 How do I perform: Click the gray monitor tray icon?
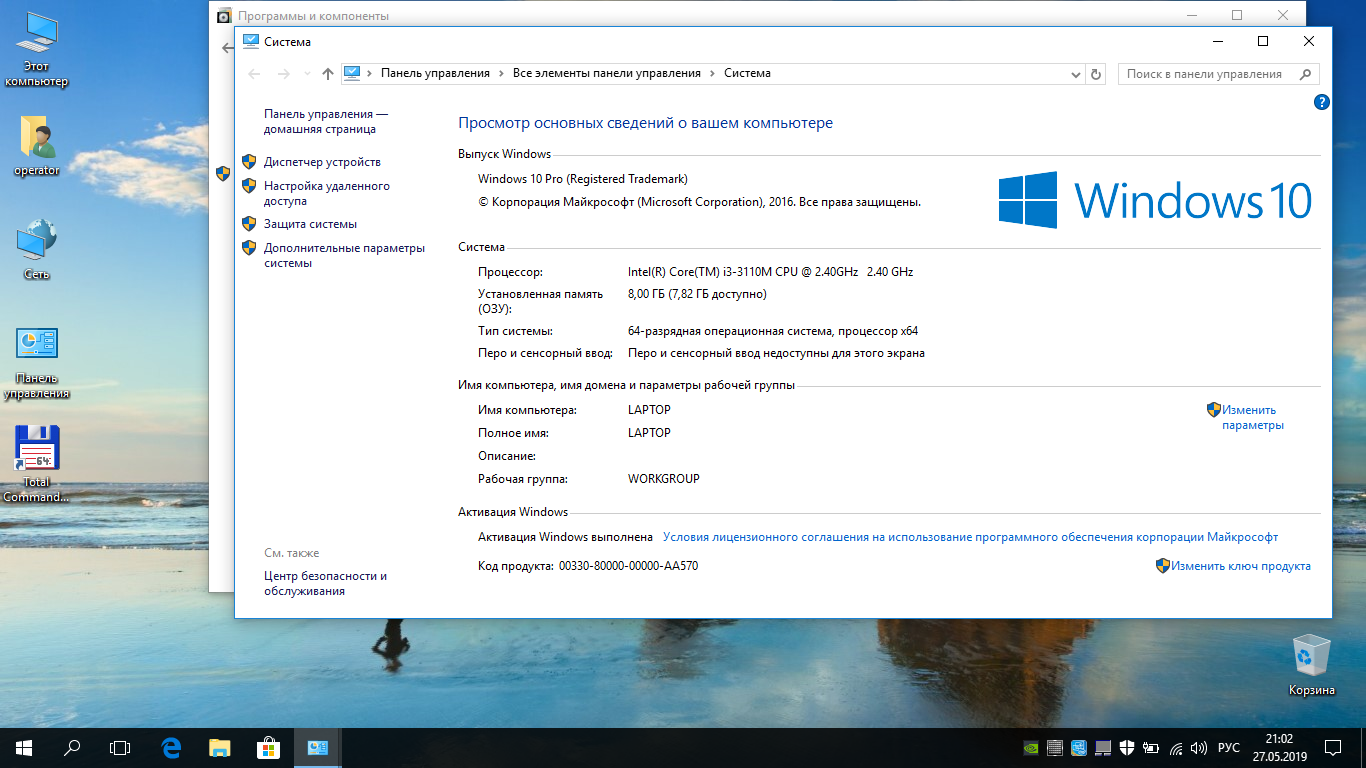(1103, 748)
